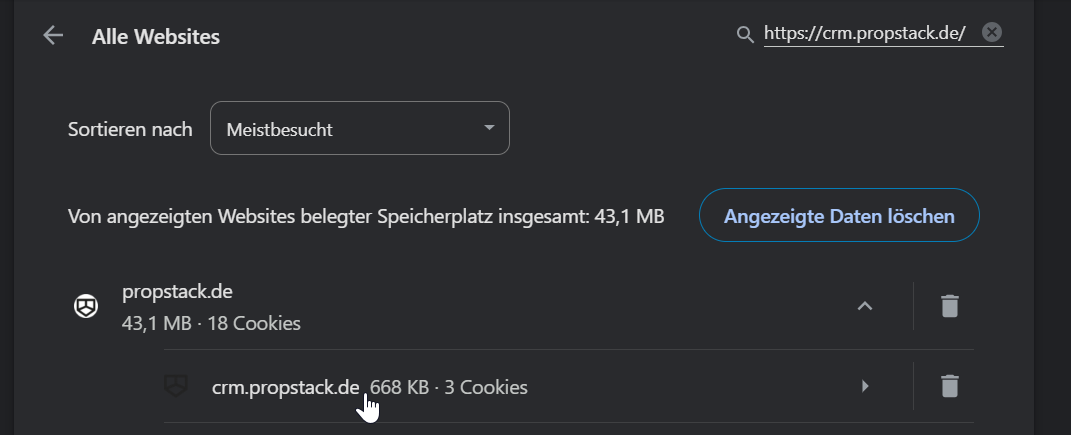Open the Meistbesucht sort dropdown
Image resolution: width=1071 pixels, height=435 pixels.
point(359,129)
